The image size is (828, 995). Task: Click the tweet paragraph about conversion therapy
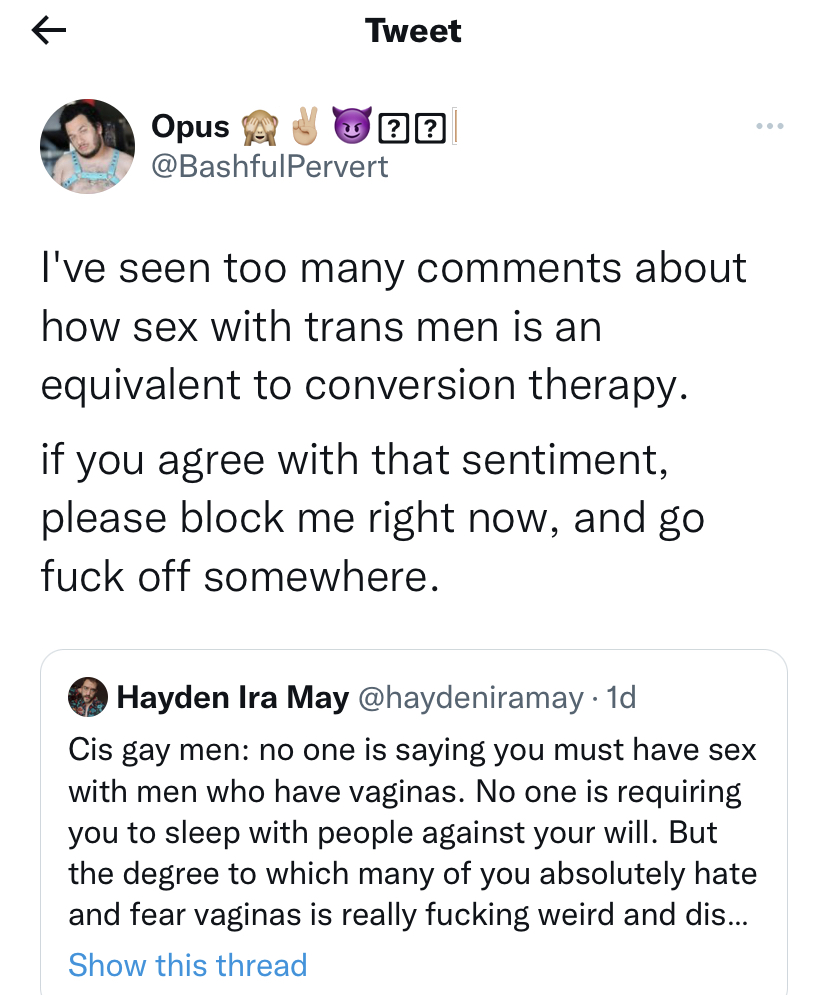[393, 326]
